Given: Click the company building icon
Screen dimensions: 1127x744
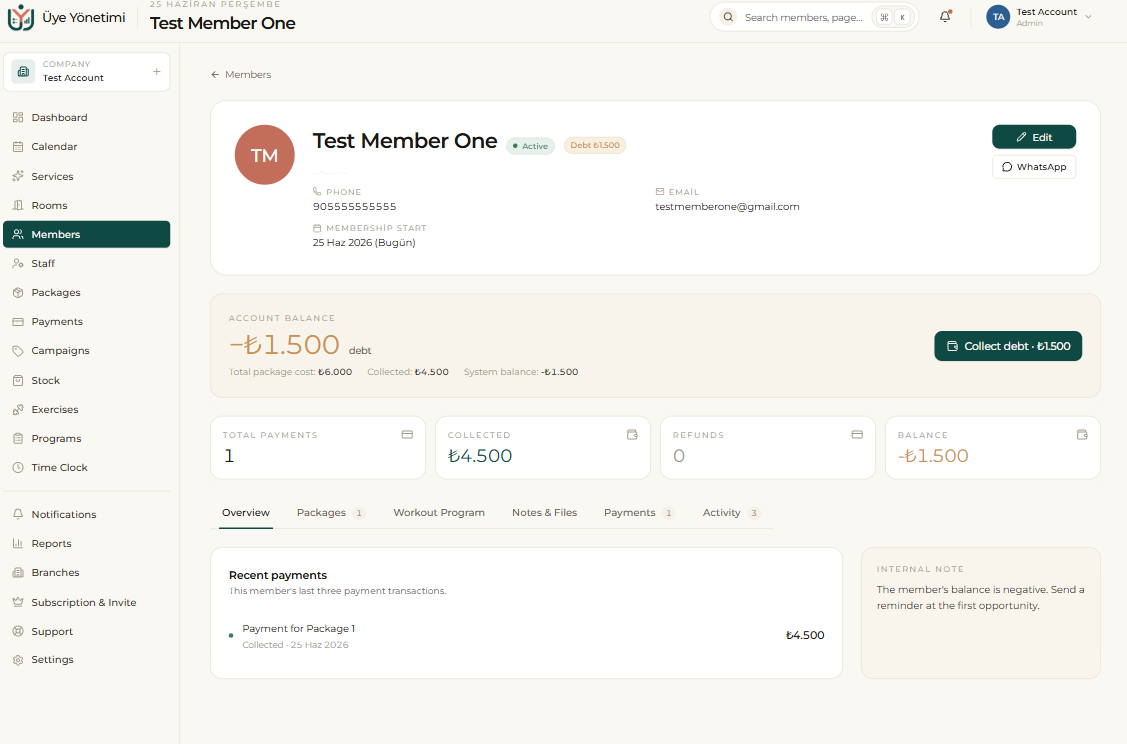Looking at the screenshot, I should pos(23,71).
